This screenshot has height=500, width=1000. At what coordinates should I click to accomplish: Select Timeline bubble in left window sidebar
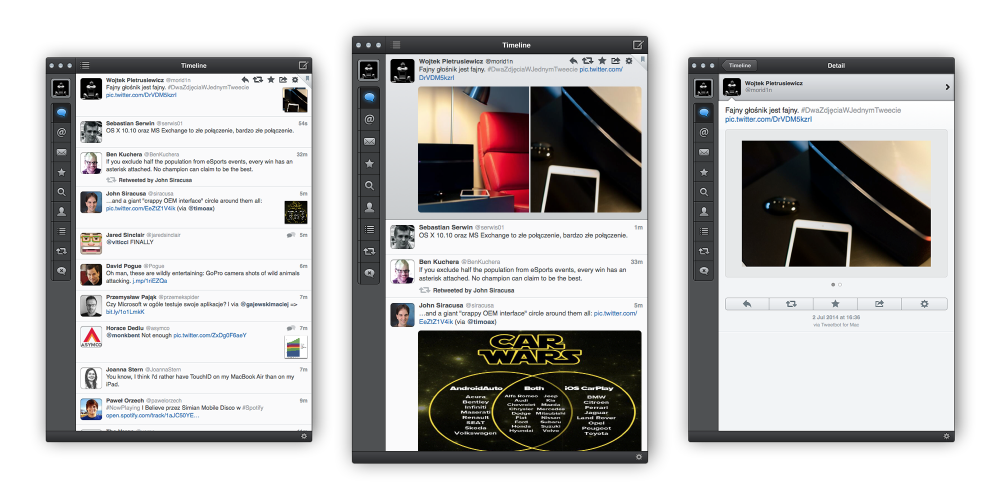click(x=61, y=112)
